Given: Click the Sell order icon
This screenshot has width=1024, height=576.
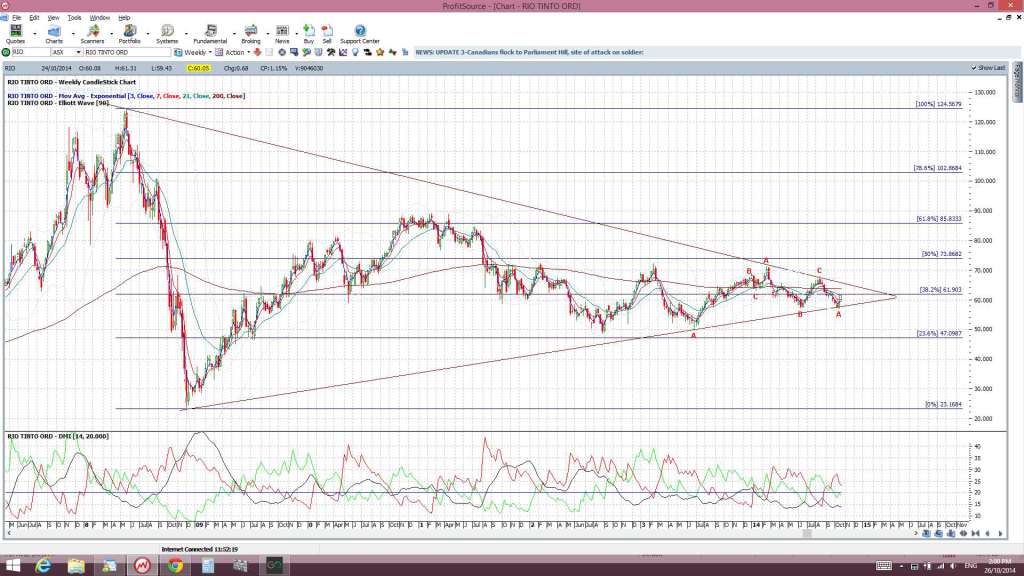Looking at the screenshot, I should (x=327, y=34).
